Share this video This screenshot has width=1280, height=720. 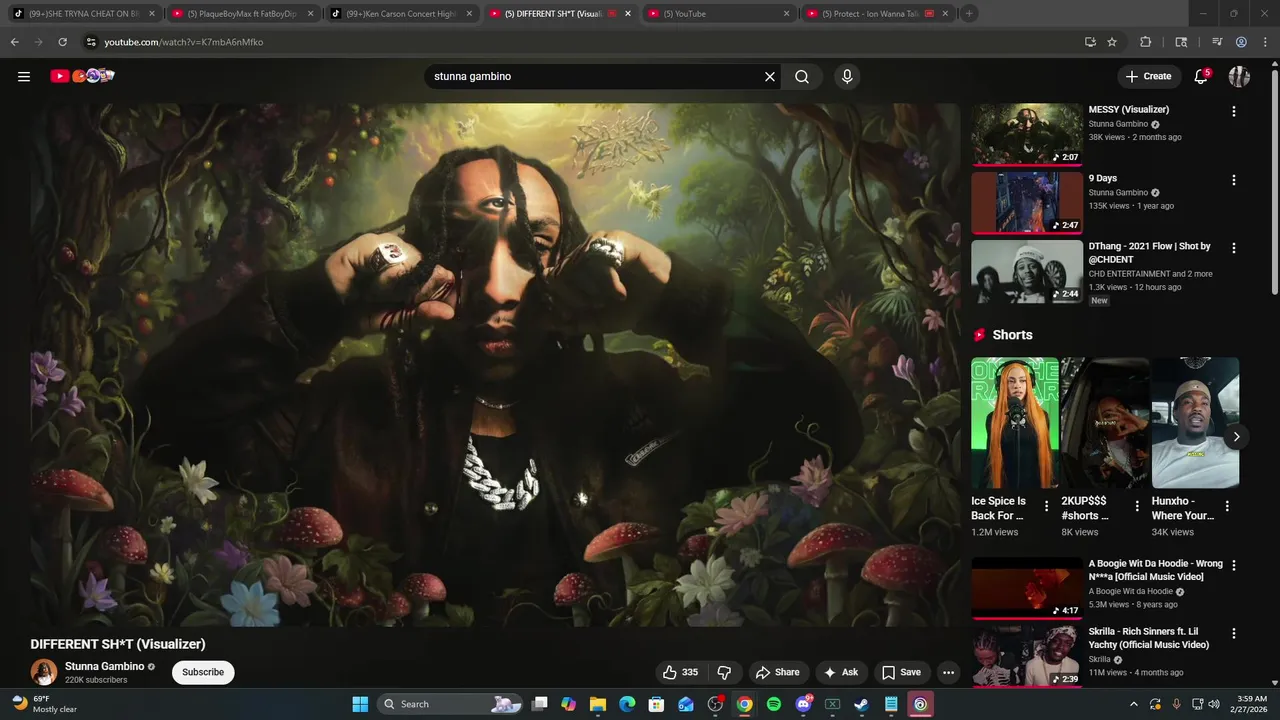(x=777, y=672)
